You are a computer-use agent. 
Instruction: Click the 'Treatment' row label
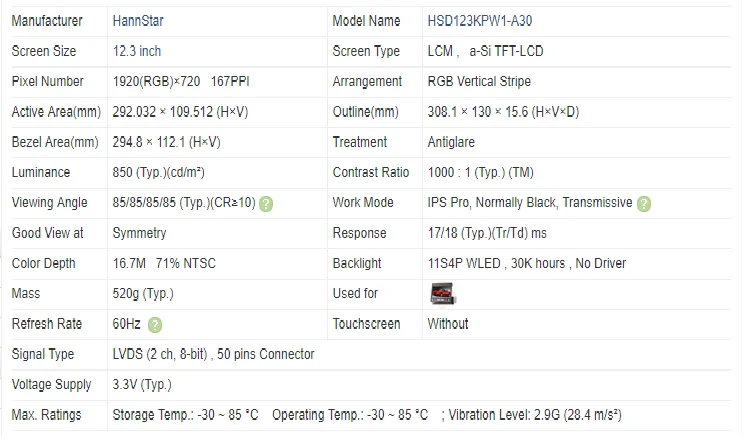coord(360,142)
